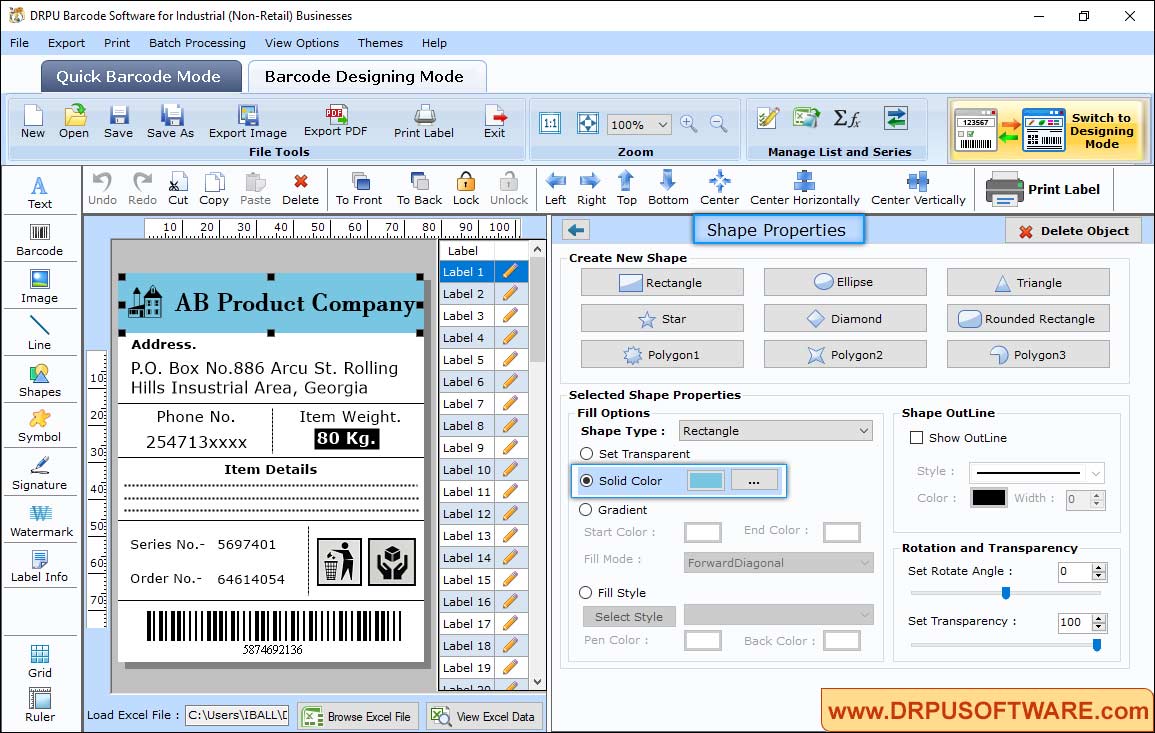Viewport: 1155px width, 733px height.
Task: Open the File menu
Action: (20, 43)
